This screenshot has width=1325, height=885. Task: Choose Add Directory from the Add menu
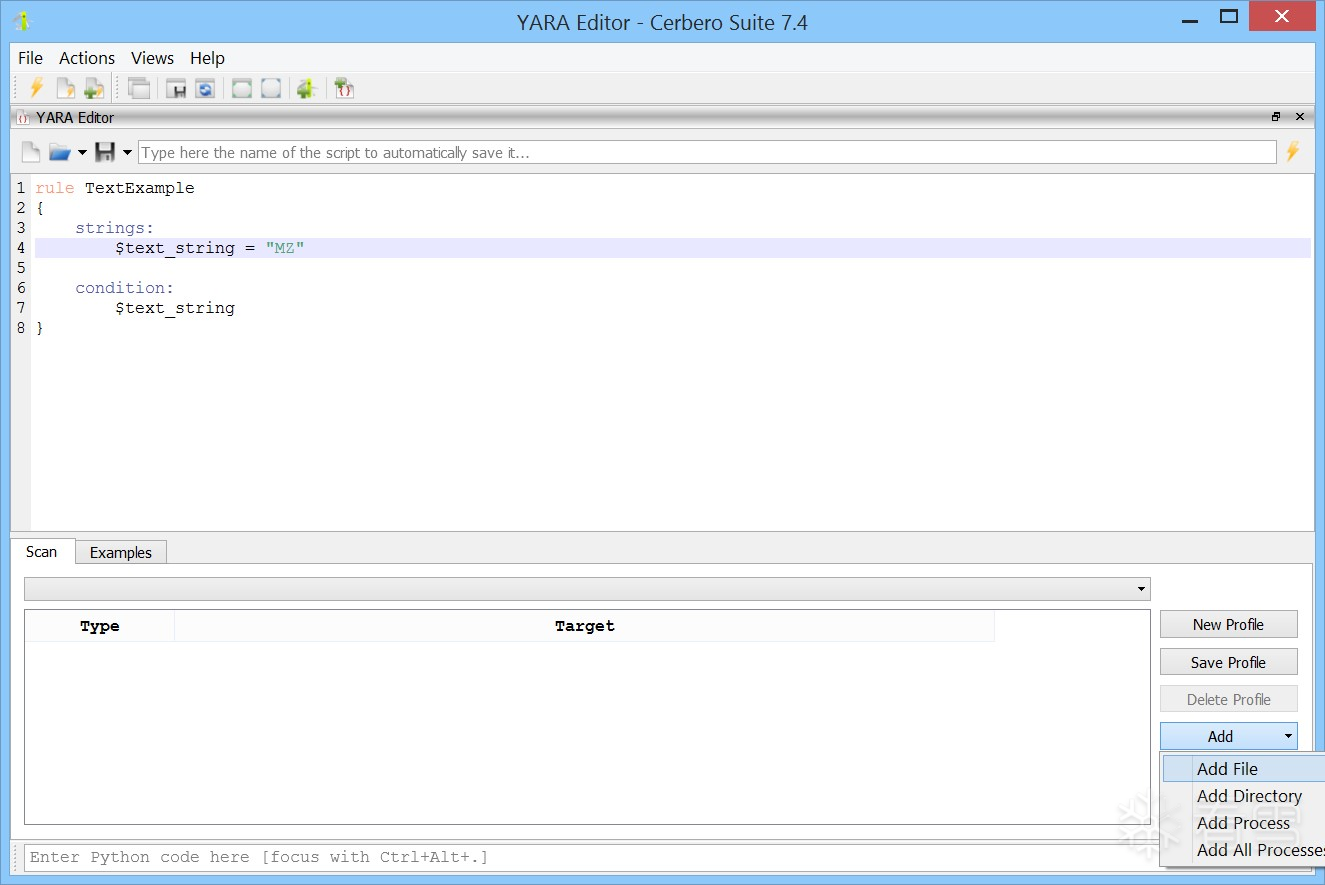[1244, 796]
